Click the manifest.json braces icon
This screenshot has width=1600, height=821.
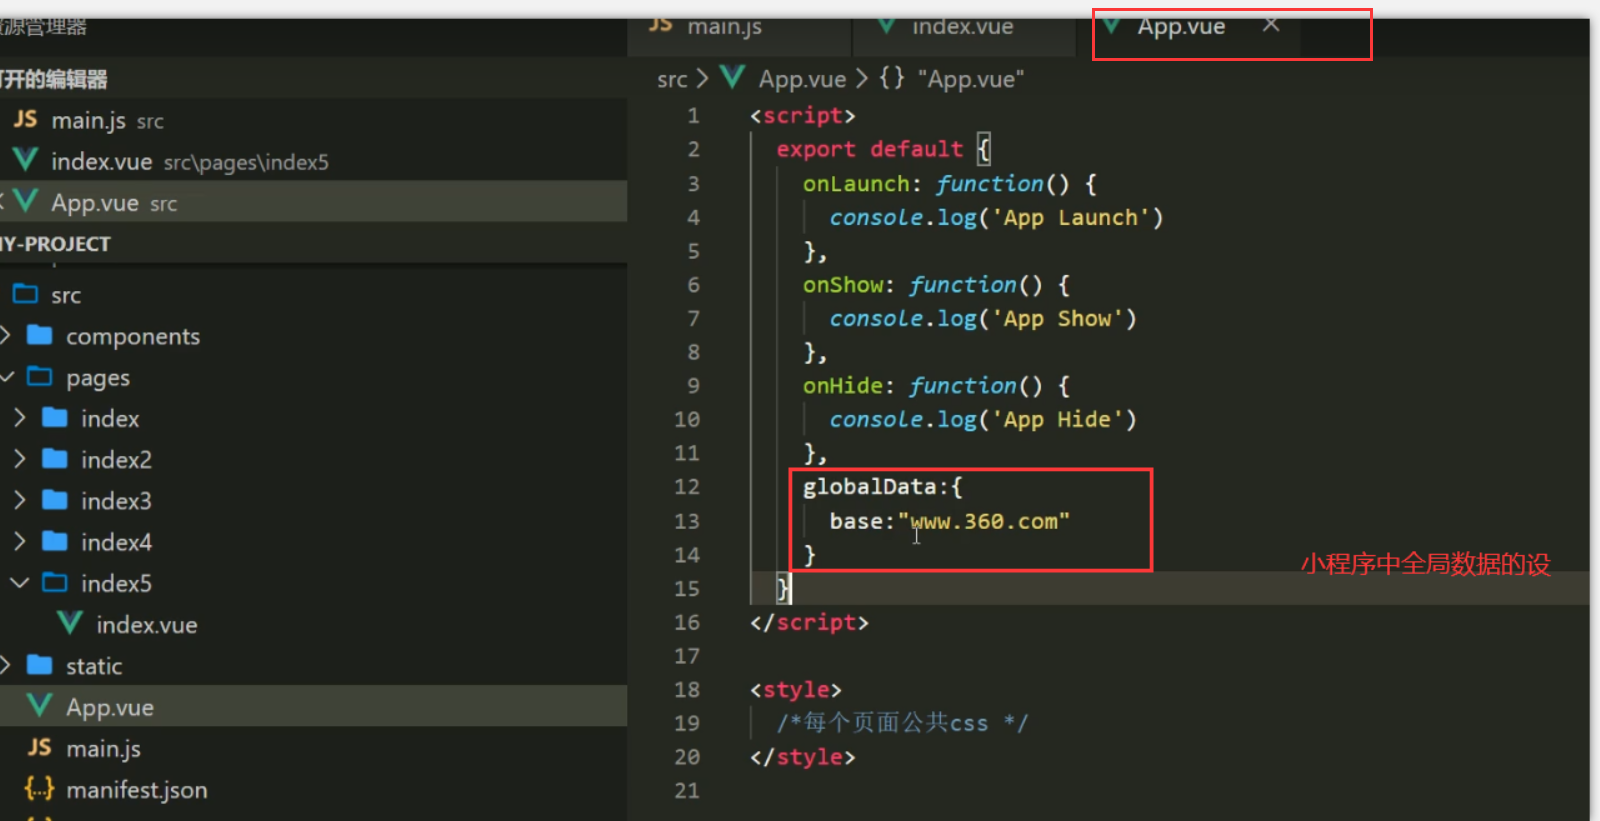tap(40, 789)
